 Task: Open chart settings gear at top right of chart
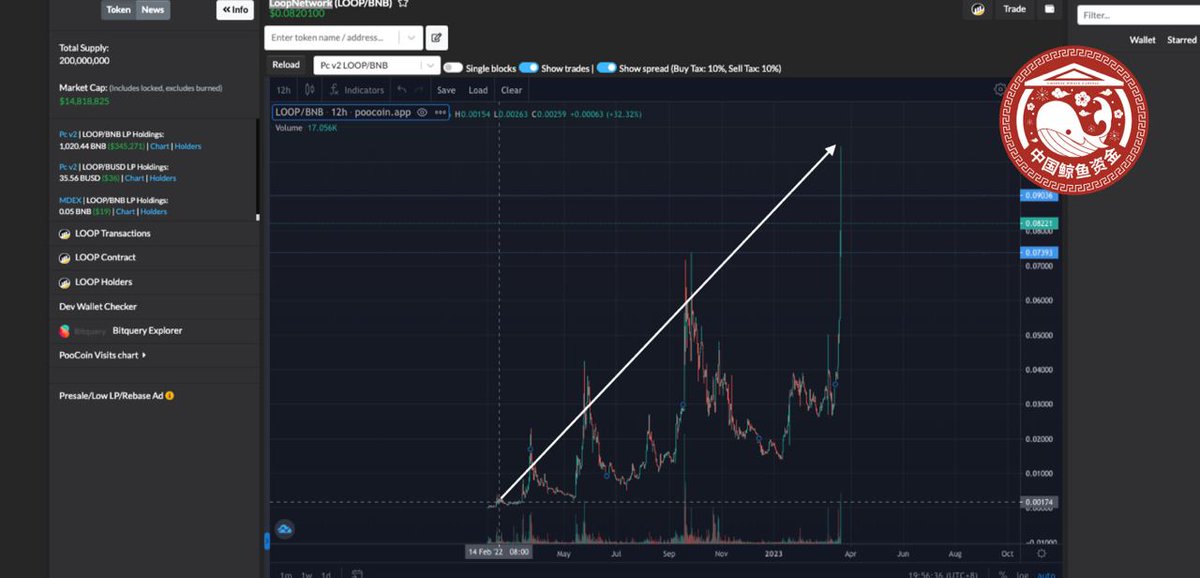(x=999, y=89)
